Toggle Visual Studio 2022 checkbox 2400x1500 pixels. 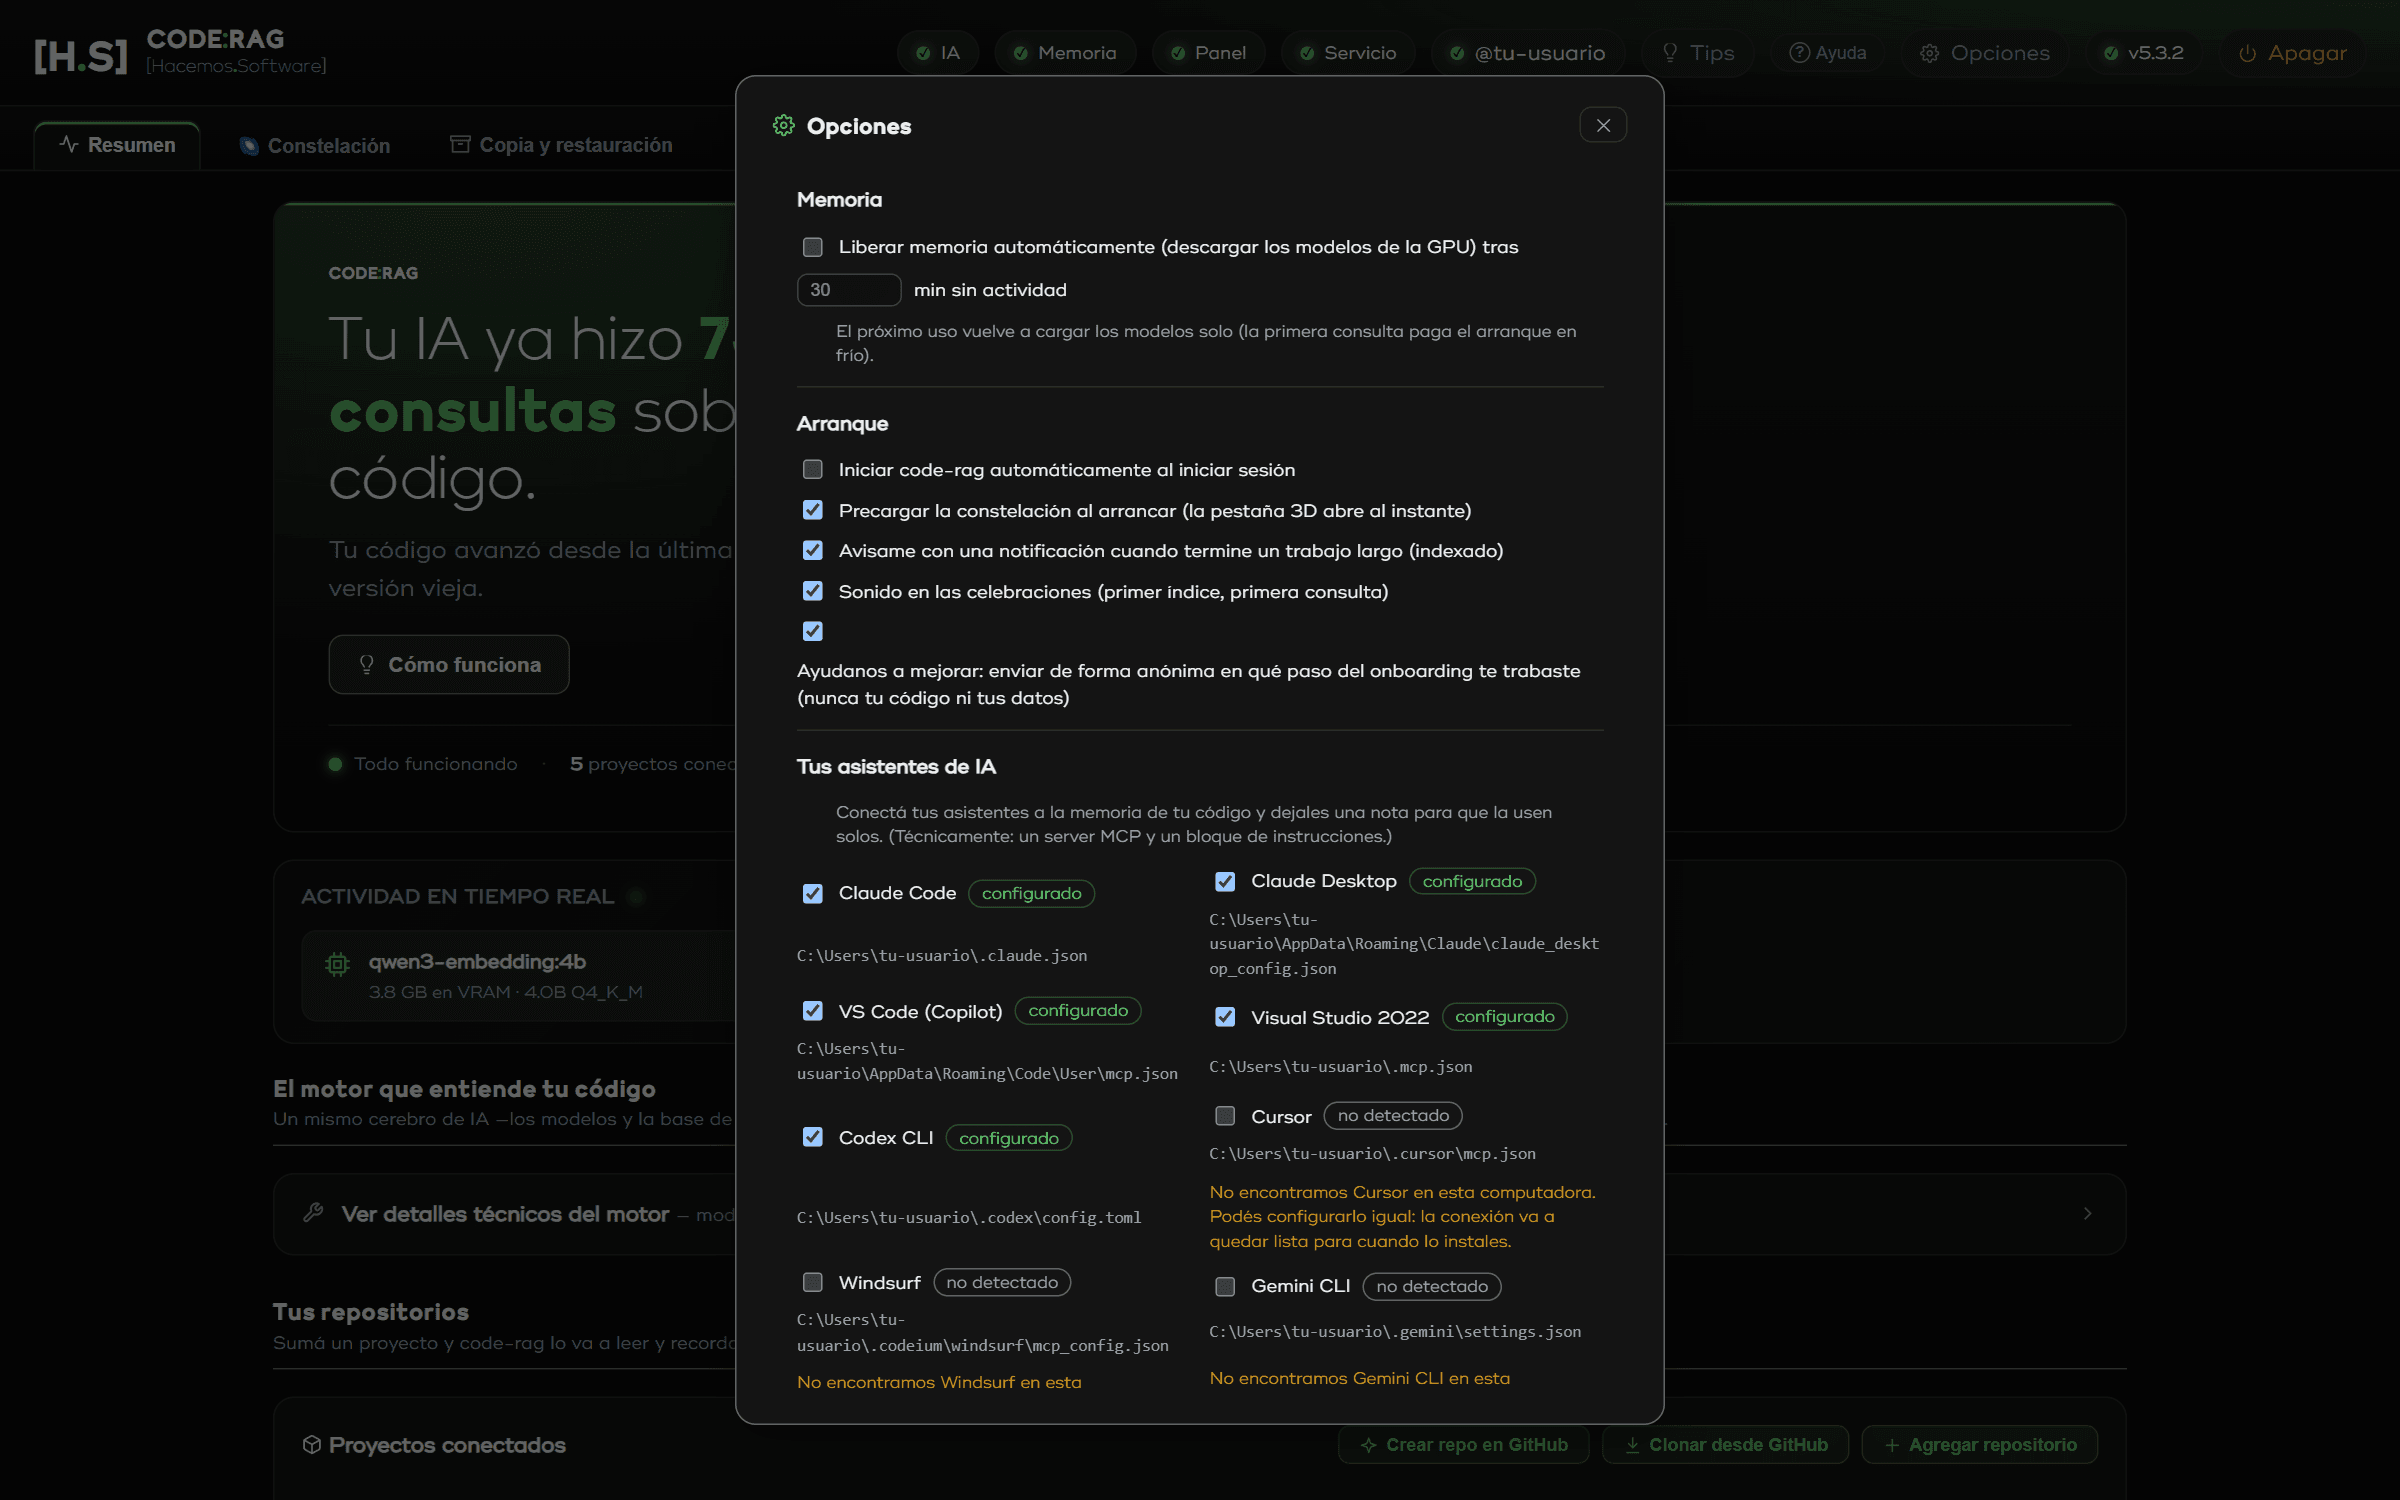(x=1225, y=1017)
